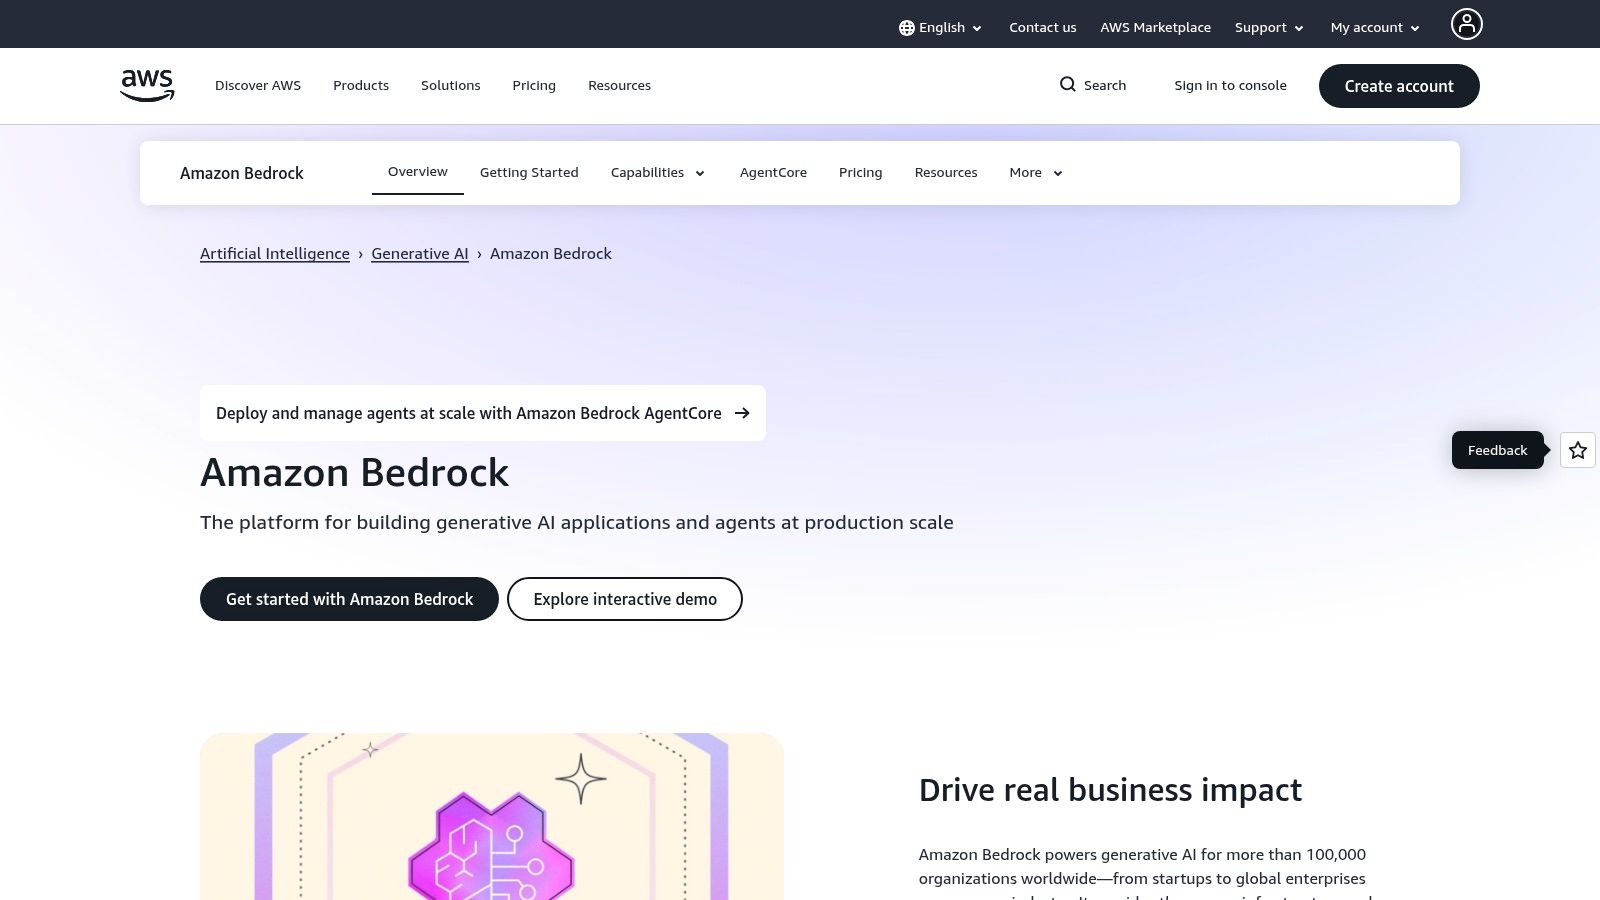1600x900 pixels.
Task: Open the AgentCore tab
Action: (x=773, y=172)
